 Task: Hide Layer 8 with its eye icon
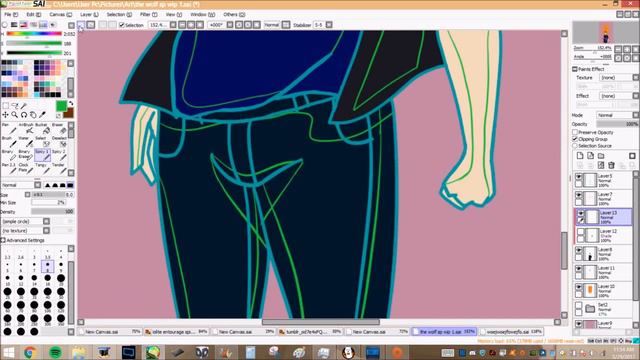click(x=579, y=250)
